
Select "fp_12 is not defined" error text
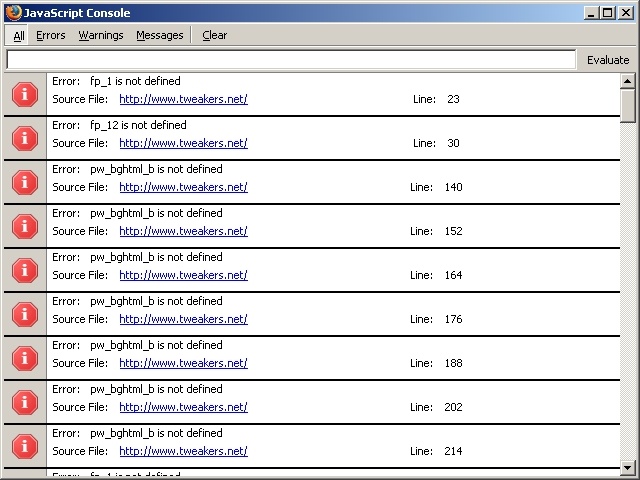(138, 125)
